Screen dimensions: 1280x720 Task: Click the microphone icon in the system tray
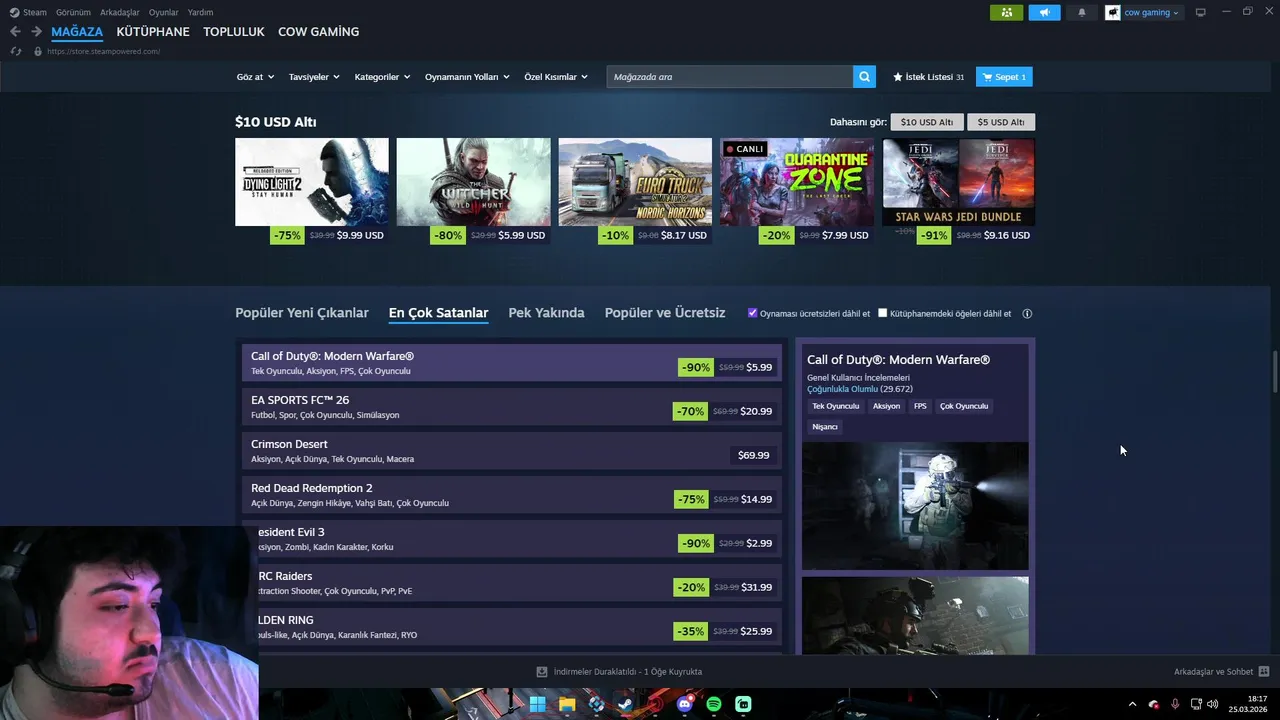pos(1175,704)
